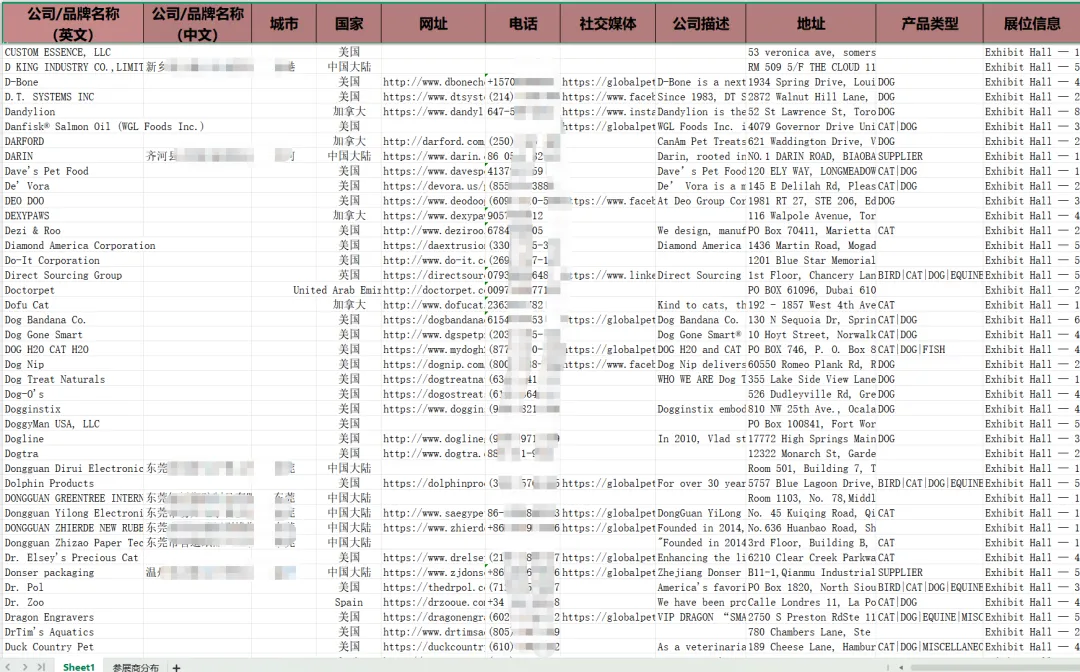
Task: Add a new sheet with plus icon
Action: click(176, 667)
